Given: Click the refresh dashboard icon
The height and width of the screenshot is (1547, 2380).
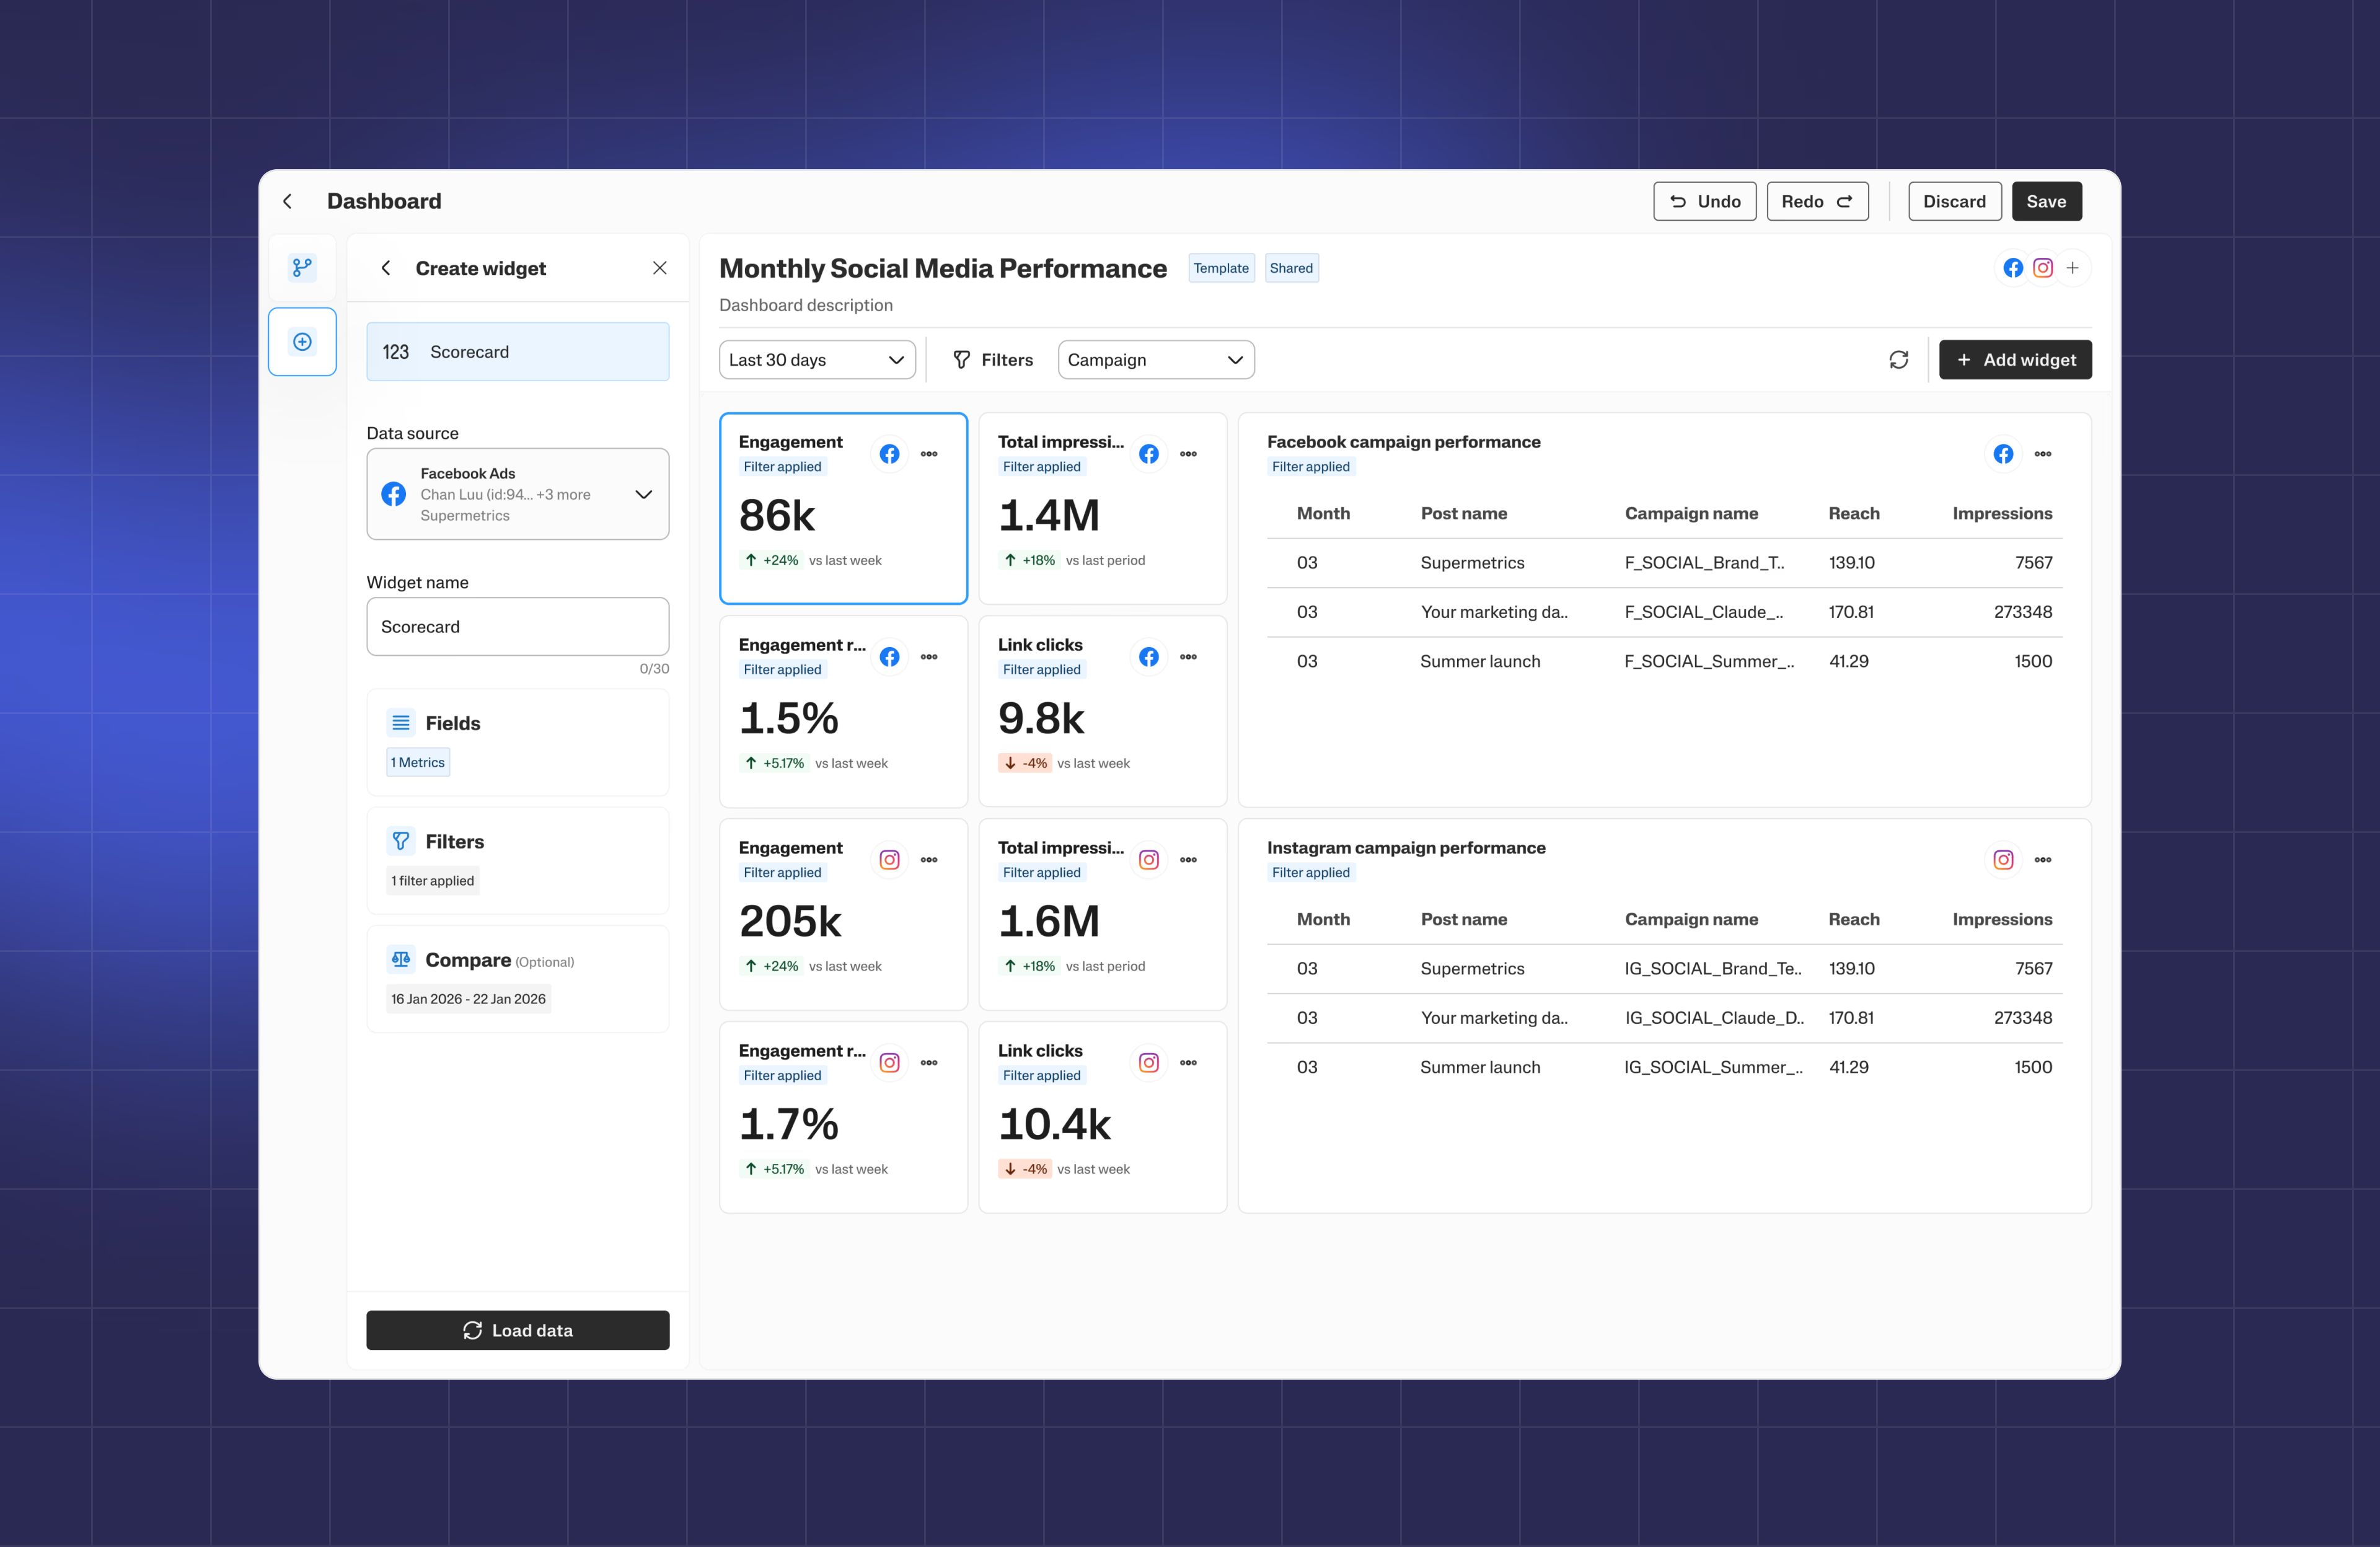Looking at the screenshot, I should (x=1899, y=360).
